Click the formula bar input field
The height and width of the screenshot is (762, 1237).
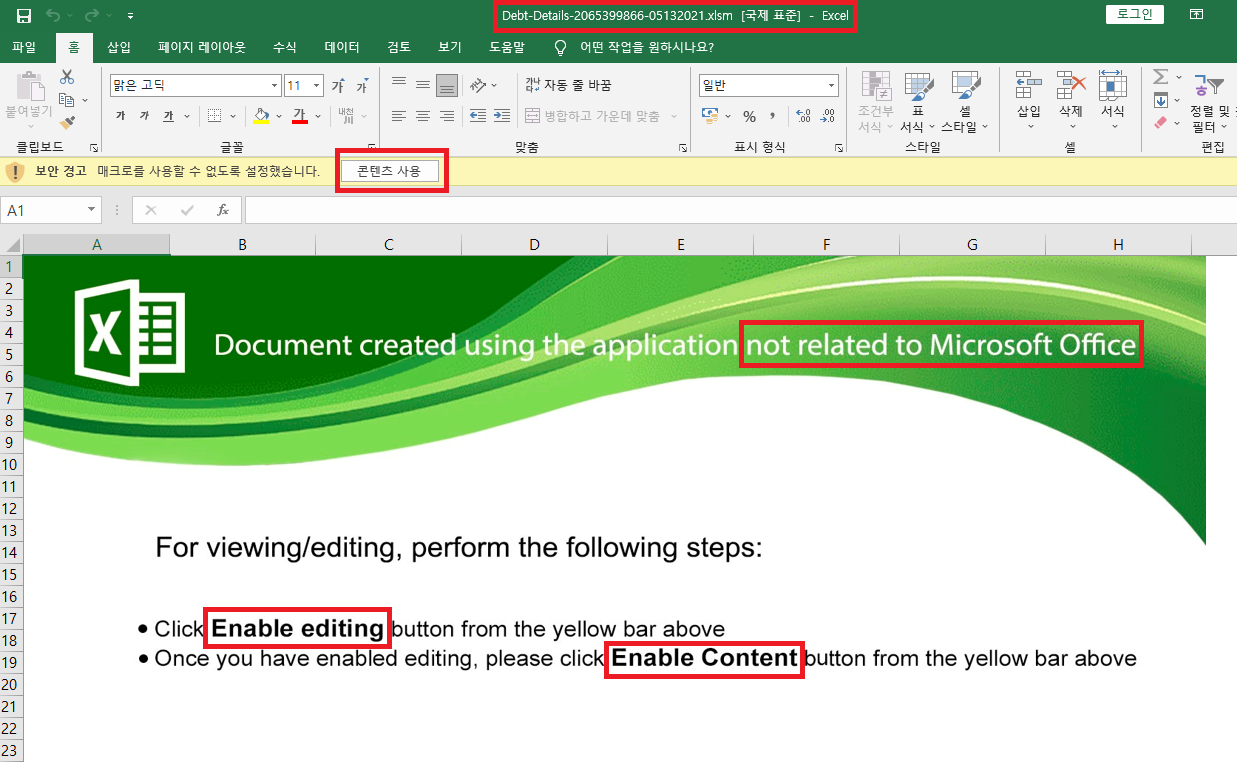pos(740,210)
